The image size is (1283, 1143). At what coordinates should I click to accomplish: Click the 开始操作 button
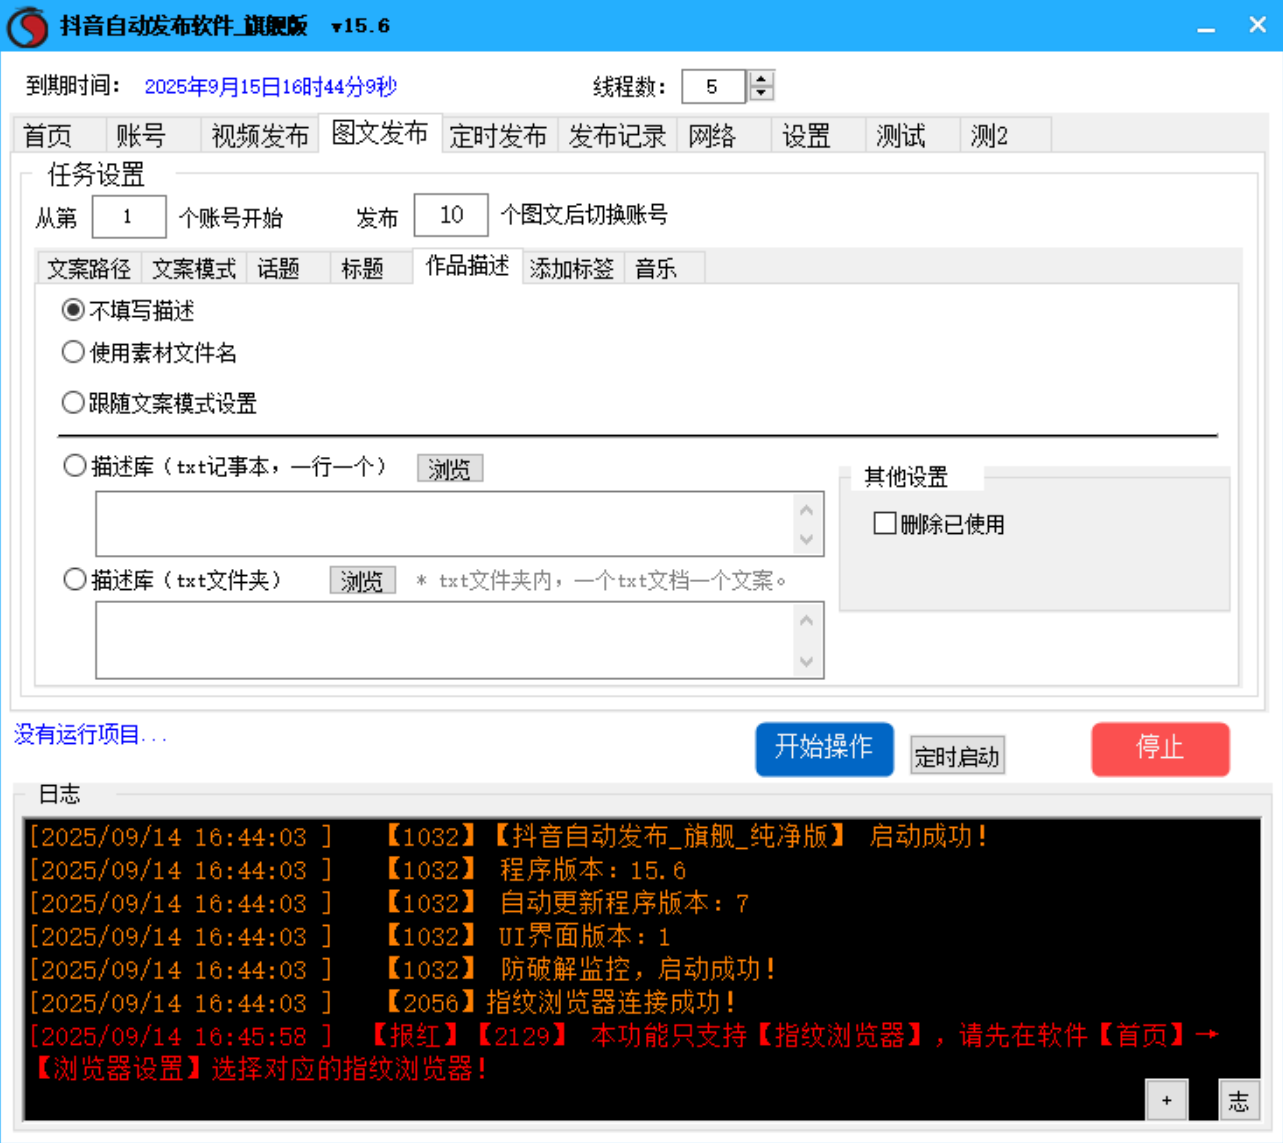824,749
